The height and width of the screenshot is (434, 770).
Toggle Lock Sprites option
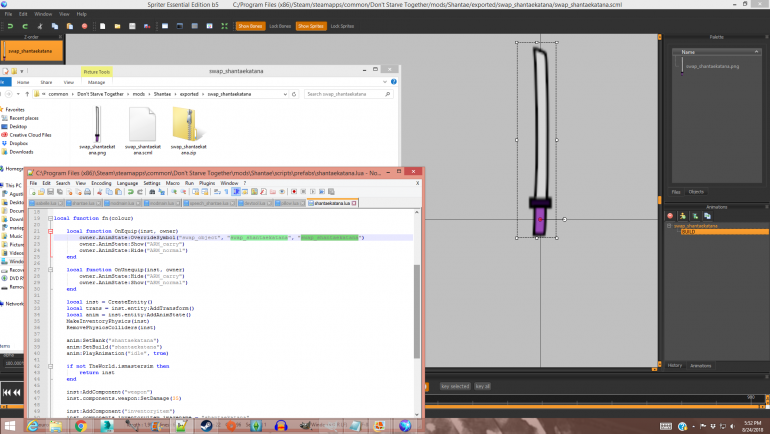pos(342,26)
